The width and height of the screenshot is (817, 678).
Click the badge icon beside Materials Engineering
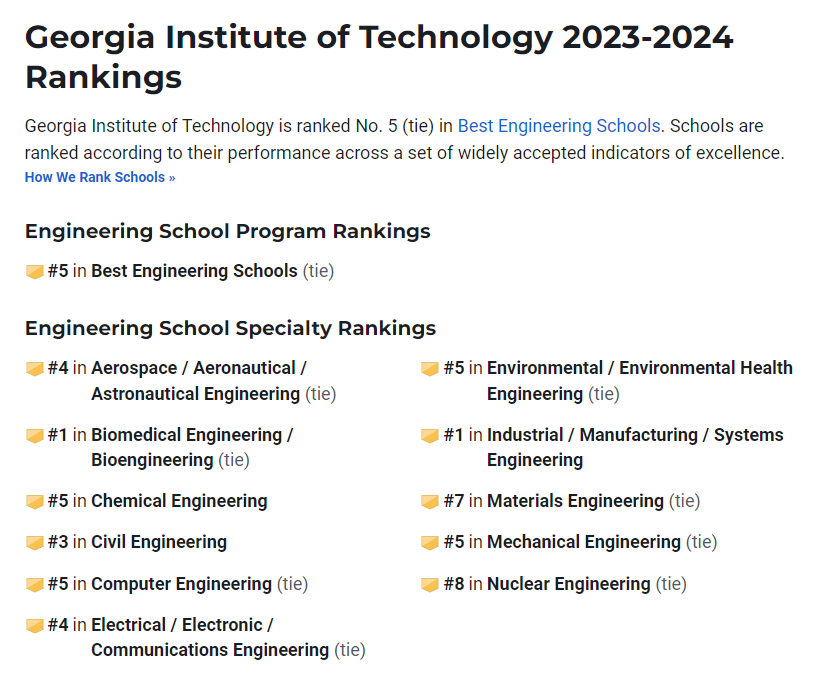click(430, 502)
